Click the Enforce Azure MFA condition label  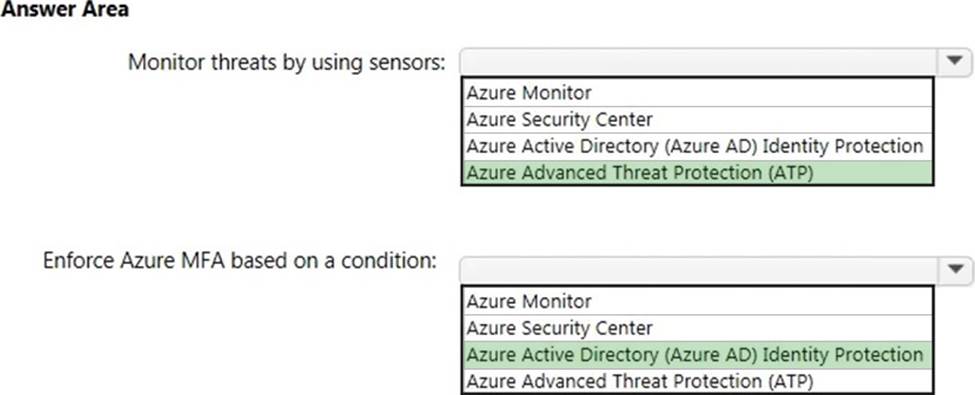pyautogui.click(x=239, y=260)
